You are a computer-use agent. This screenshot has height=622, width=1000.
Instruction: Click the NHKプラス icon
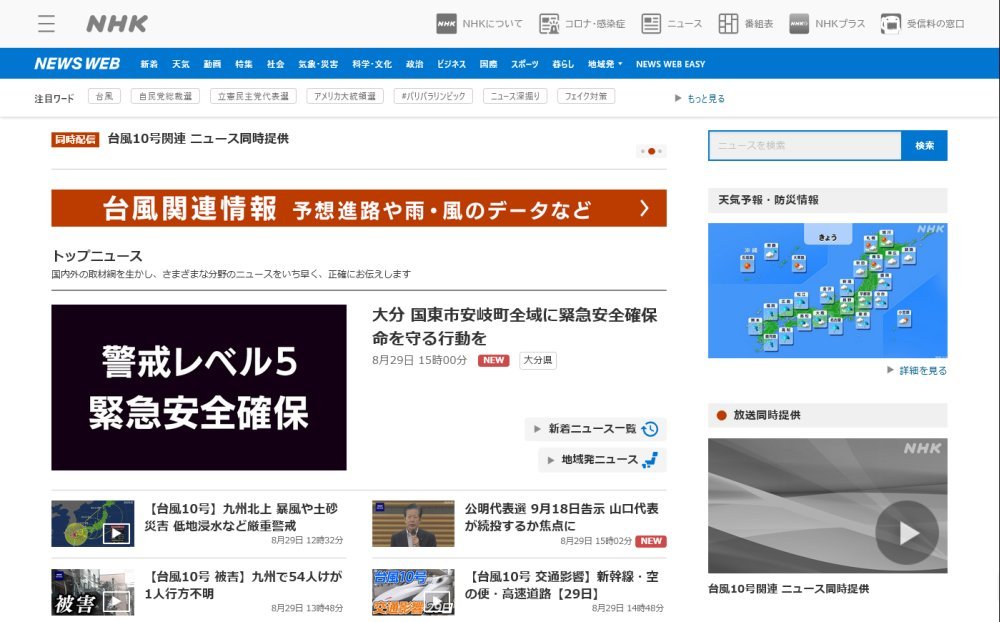point(799,24)
